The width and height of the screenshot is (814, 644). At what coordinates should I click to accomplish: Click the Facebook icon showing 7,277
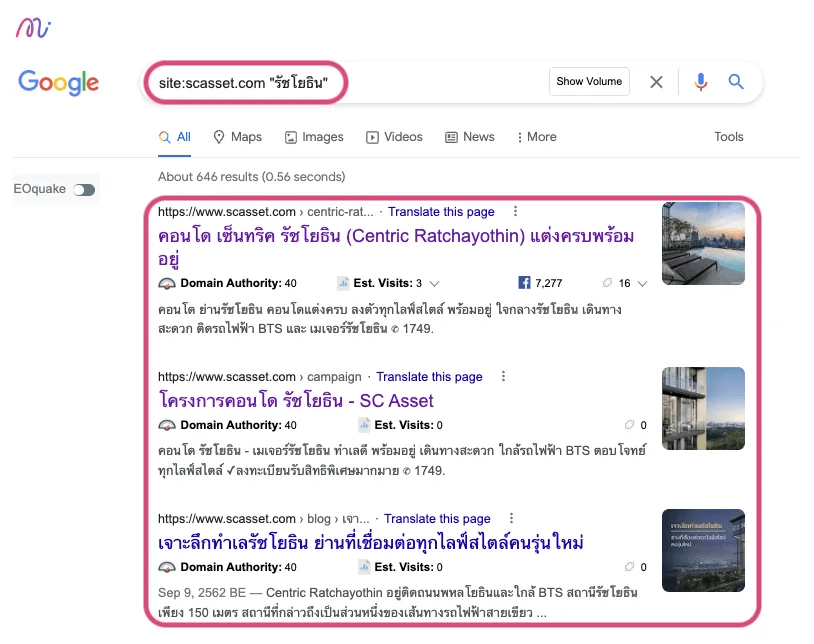[x=524, y=283]
